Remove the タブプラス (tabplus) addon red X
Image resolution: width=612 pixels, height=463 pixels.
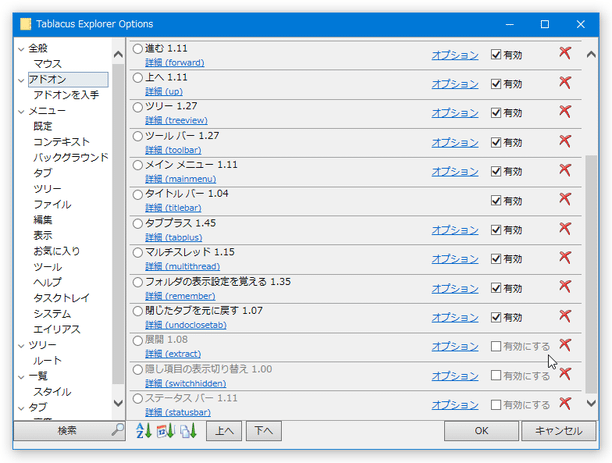click(565, 228)
